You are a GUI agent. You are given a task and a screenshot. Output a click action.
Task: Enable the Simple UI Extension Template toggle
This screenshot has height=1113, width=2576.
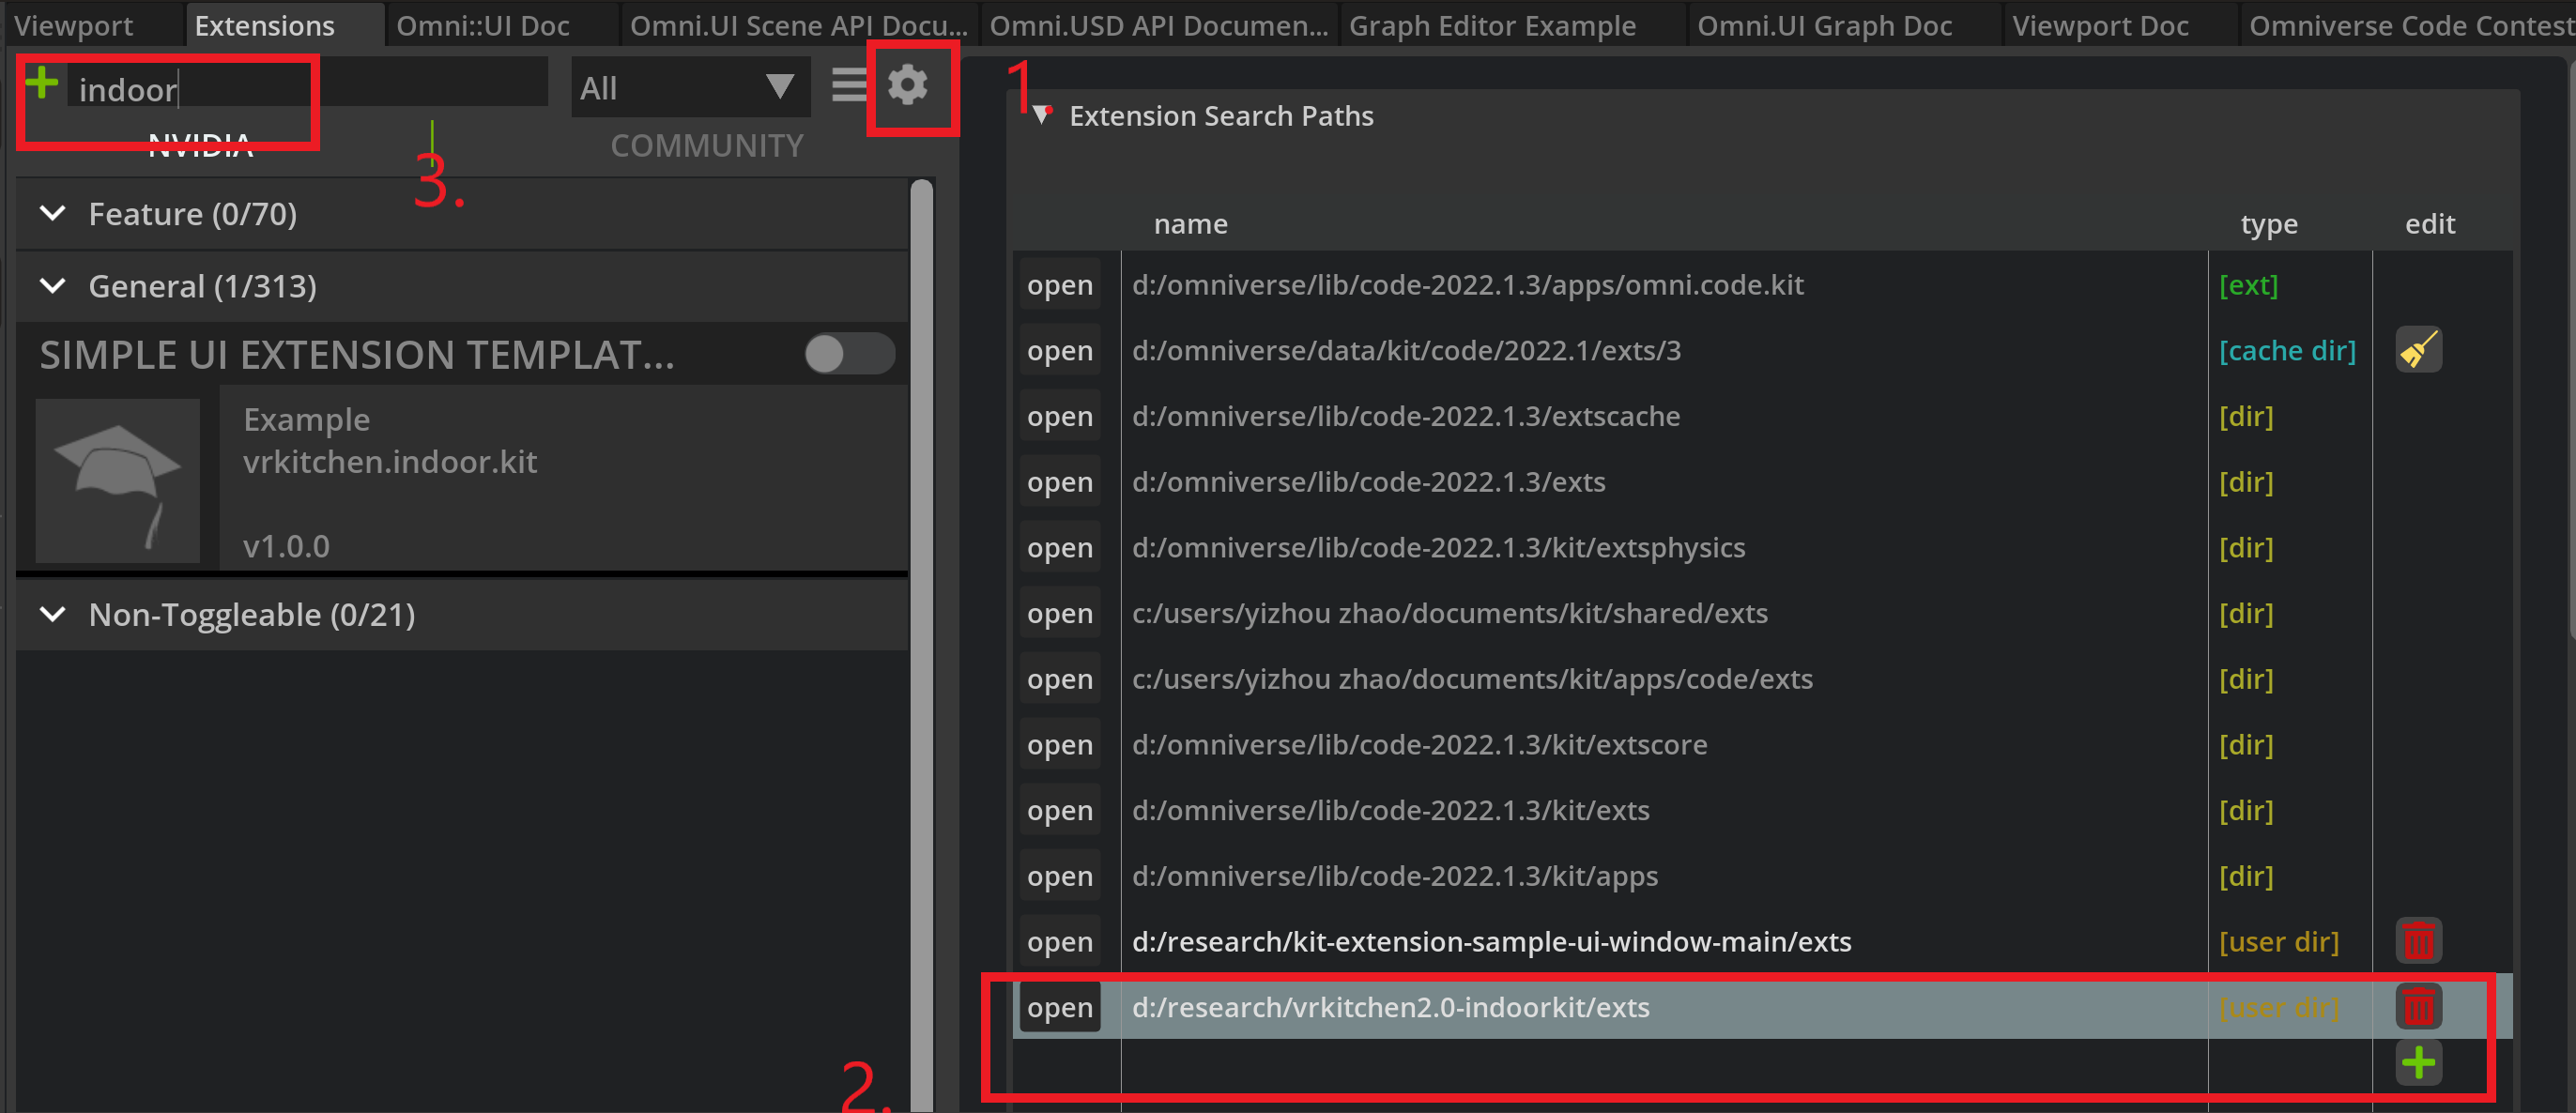pos(850,354)
